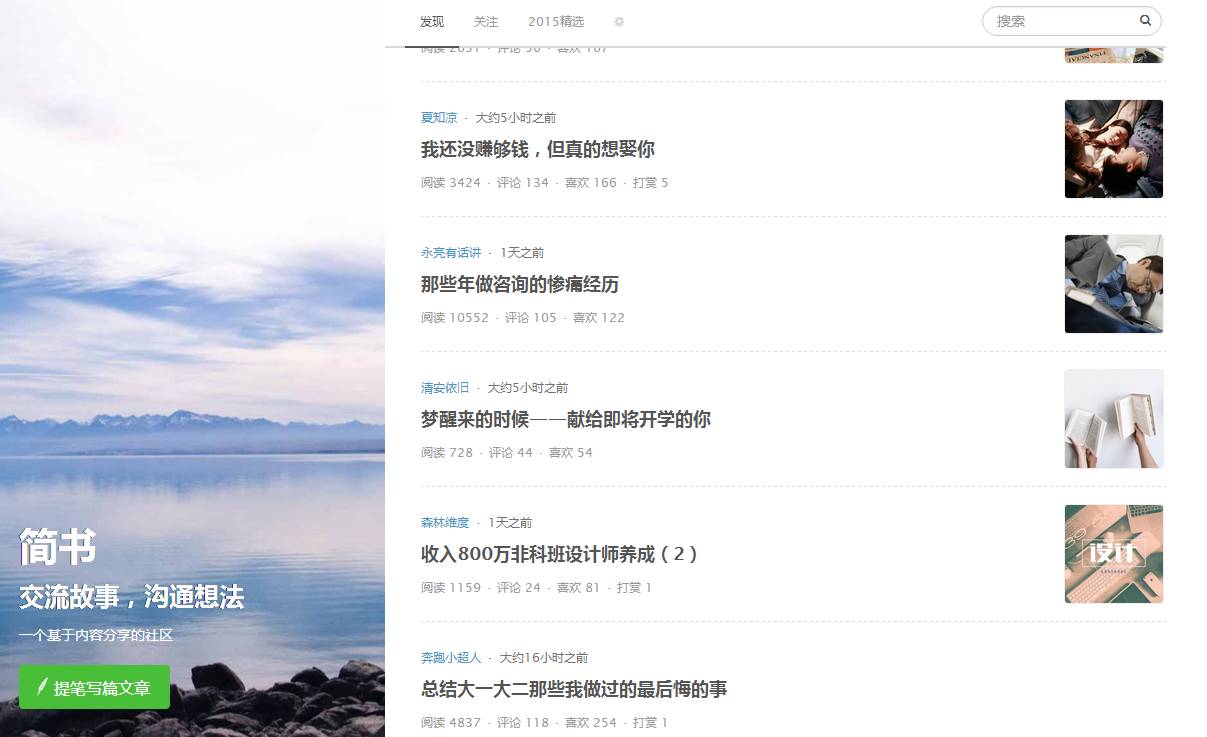Open the 2015精选 tab

pyautogui.click(x=556, y=21)
